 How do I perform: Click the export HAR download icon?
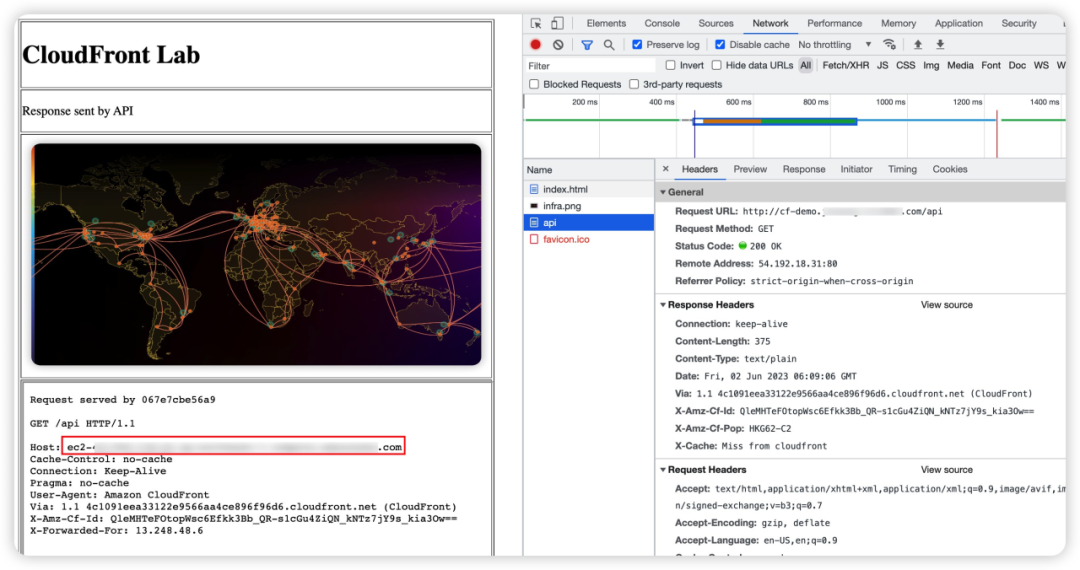tap(940, 45)
